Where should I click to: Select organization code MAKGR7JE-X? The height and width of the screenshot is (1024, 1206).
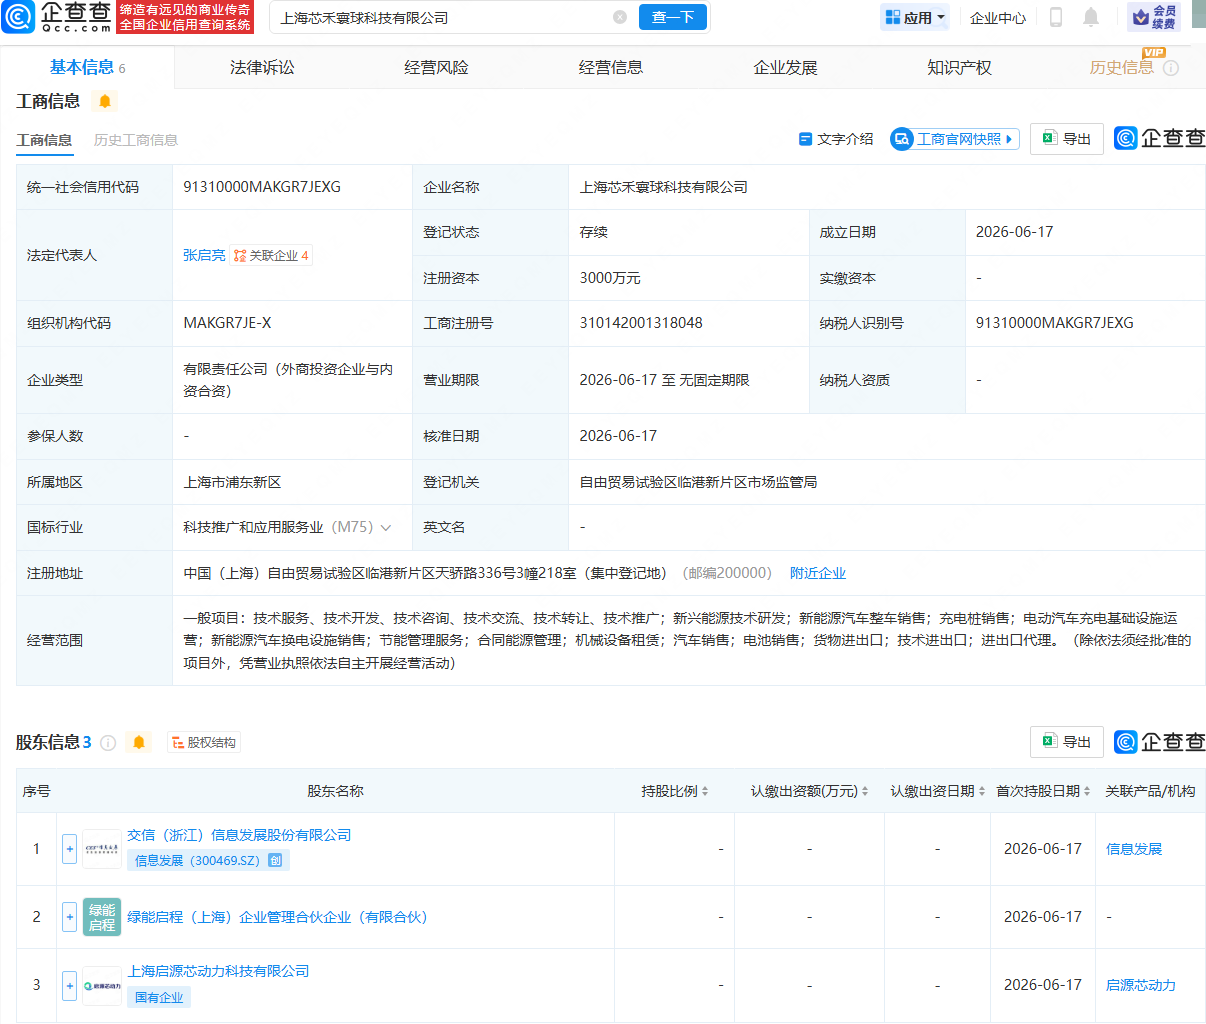(227, 323)
